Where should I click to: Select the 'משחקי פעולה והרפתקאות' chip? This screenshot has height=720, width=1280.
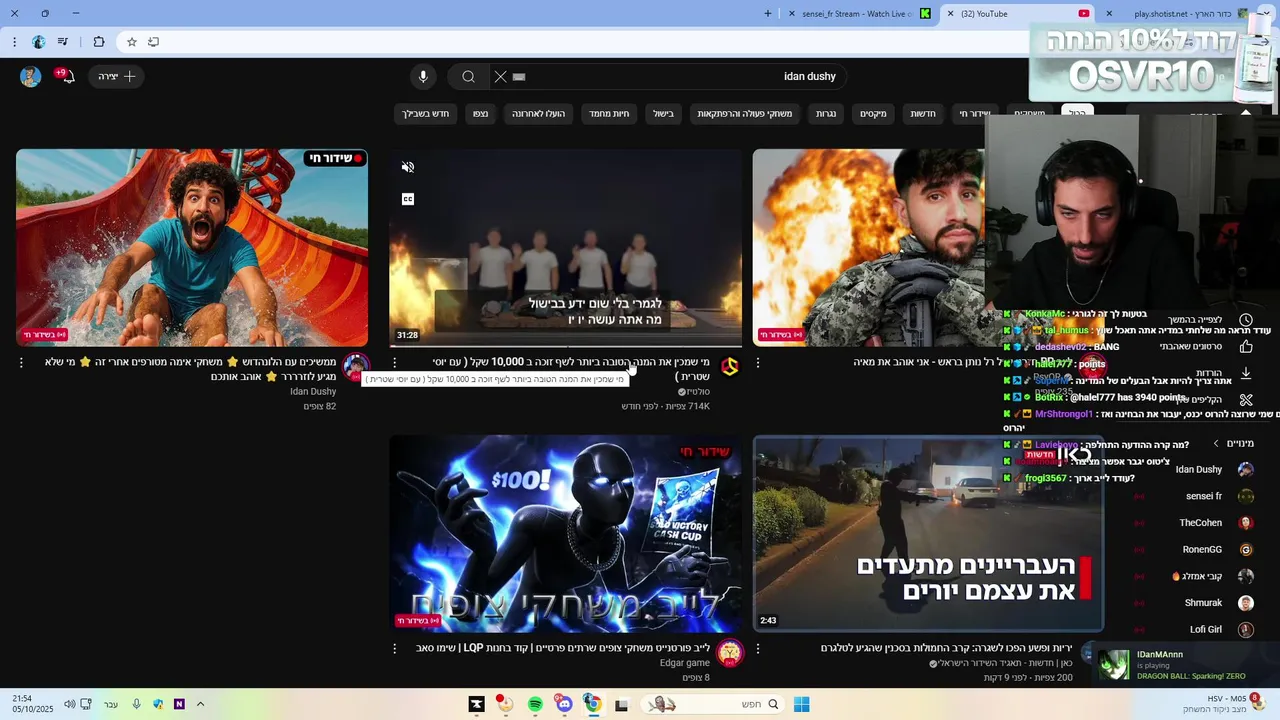tap(745, 114)
